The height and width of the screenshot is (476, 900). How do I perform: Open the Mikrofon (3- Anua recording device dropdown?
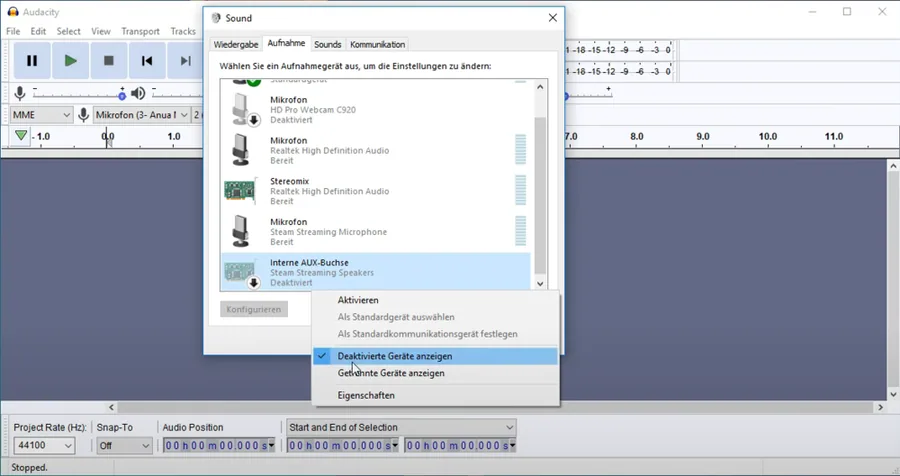coord(141,115)
